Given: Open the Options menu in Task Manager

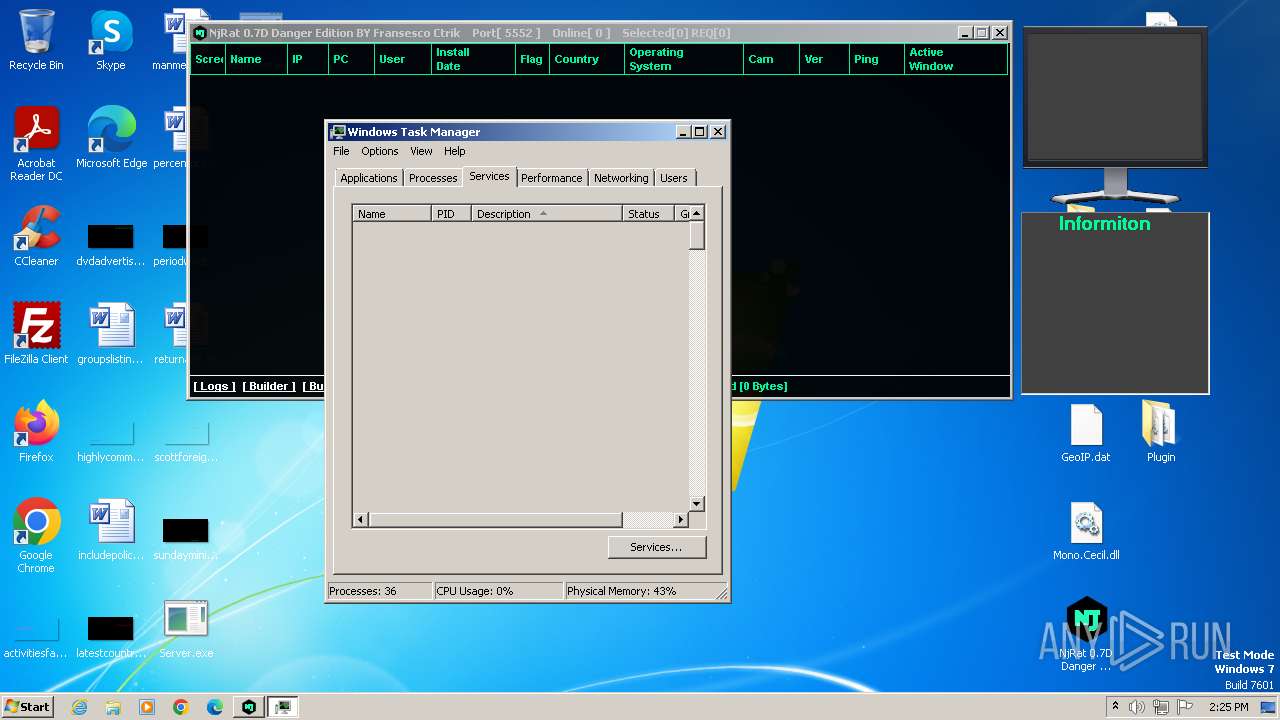Looking at the screenshot, I should pos(380,151).
